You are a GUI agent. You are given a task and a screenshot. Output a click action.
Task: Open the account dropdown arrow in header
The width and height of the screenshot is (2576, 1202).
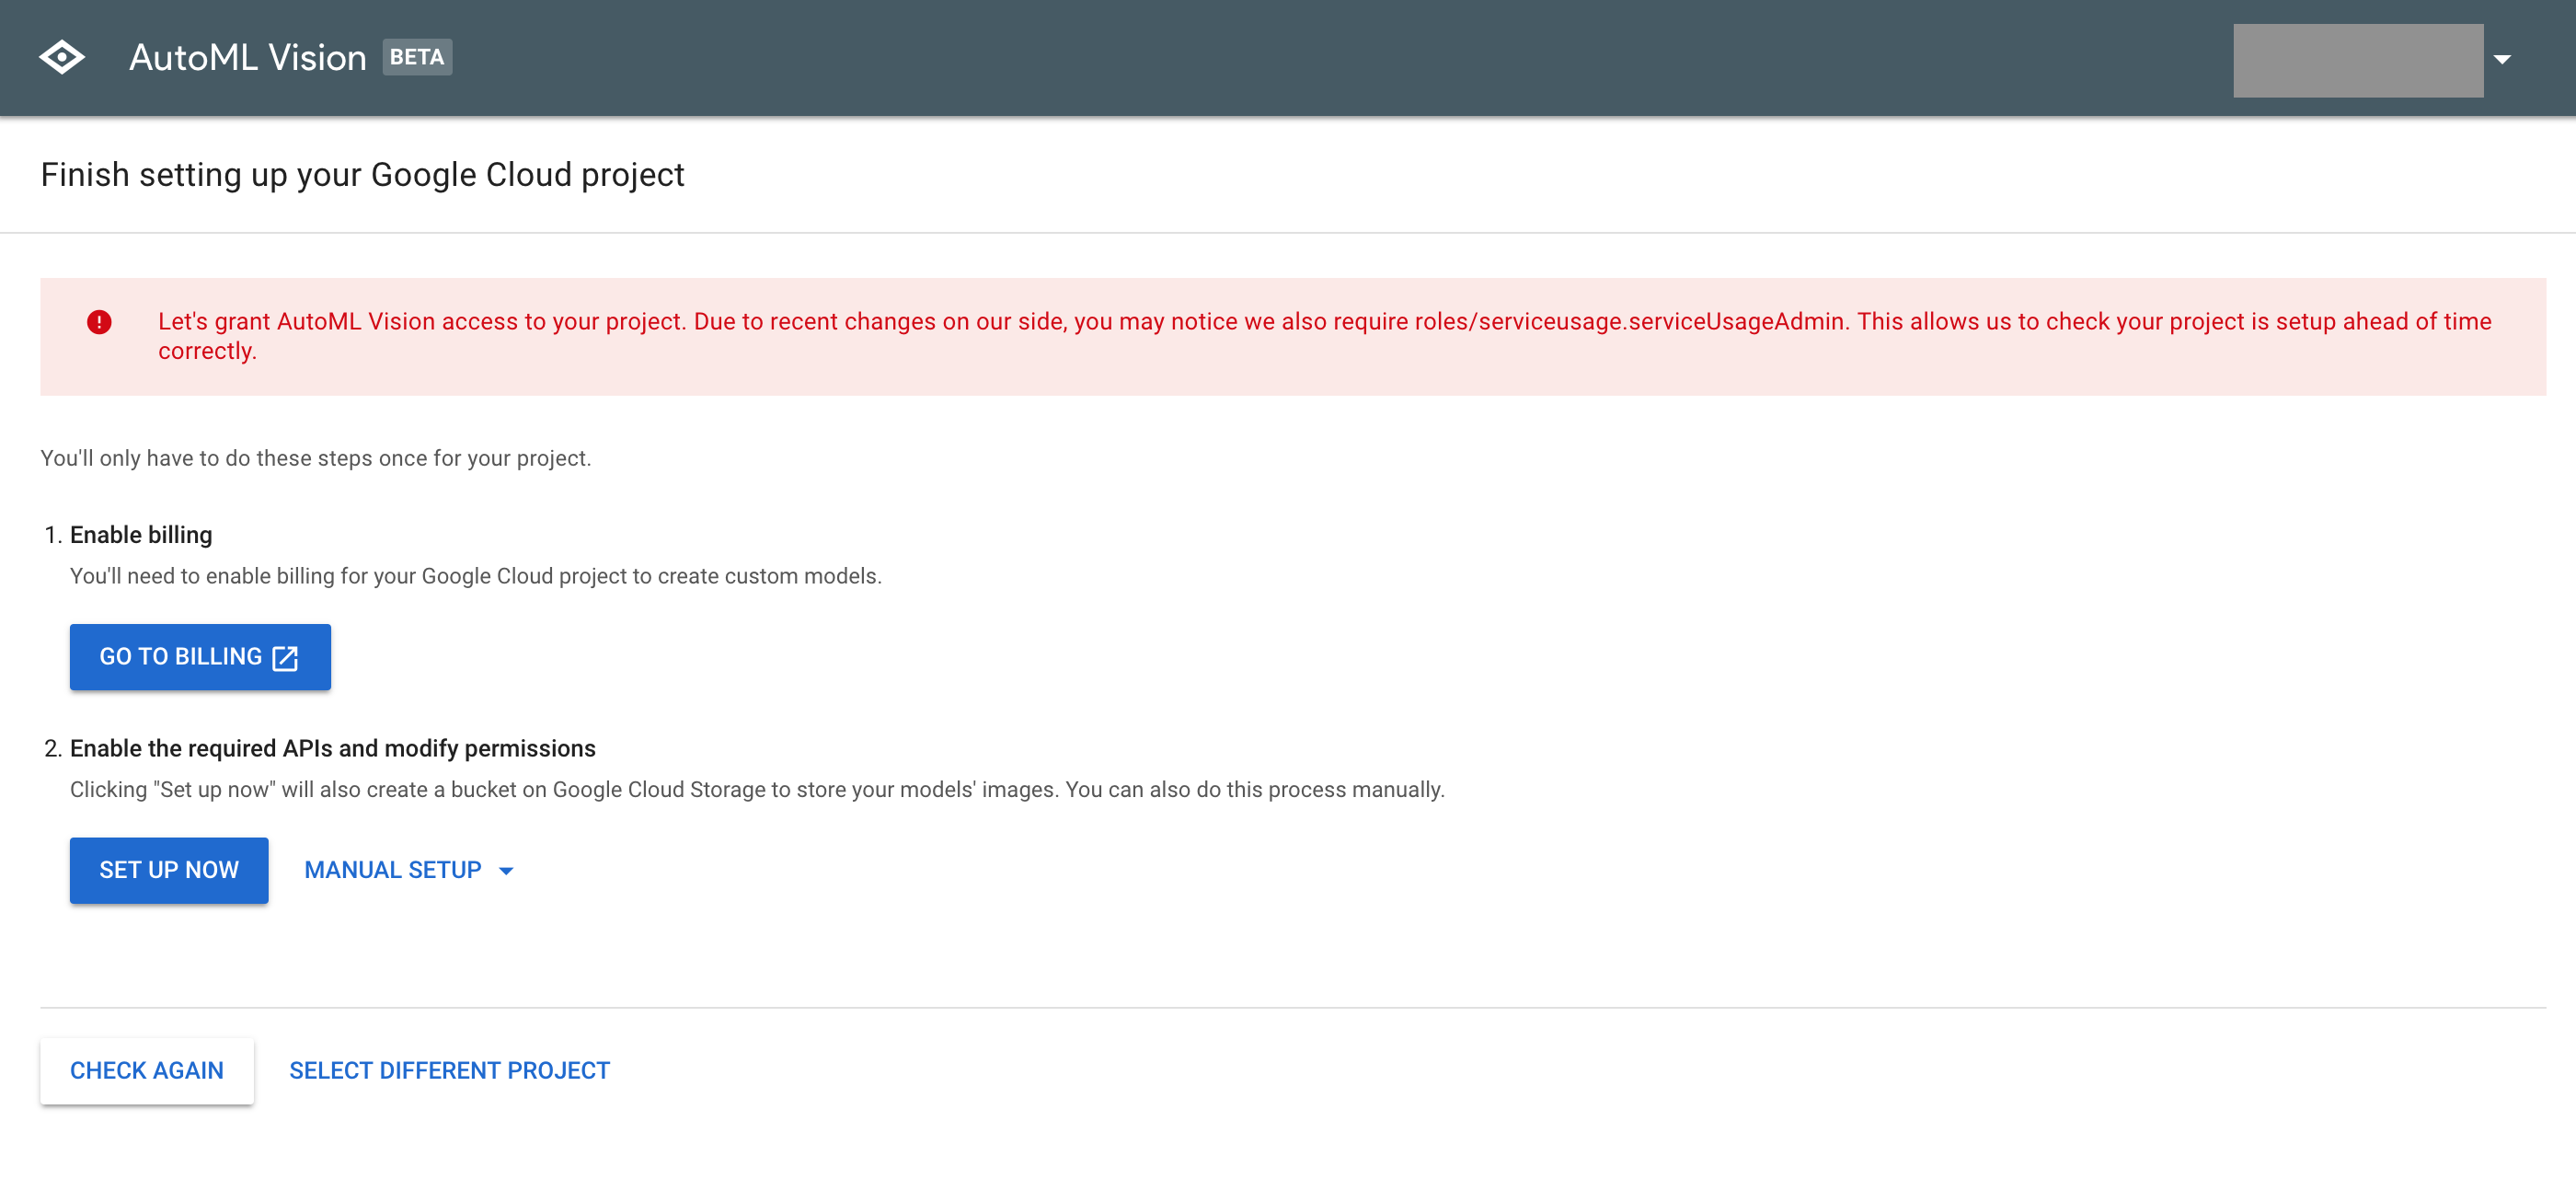coord(2502,59)
